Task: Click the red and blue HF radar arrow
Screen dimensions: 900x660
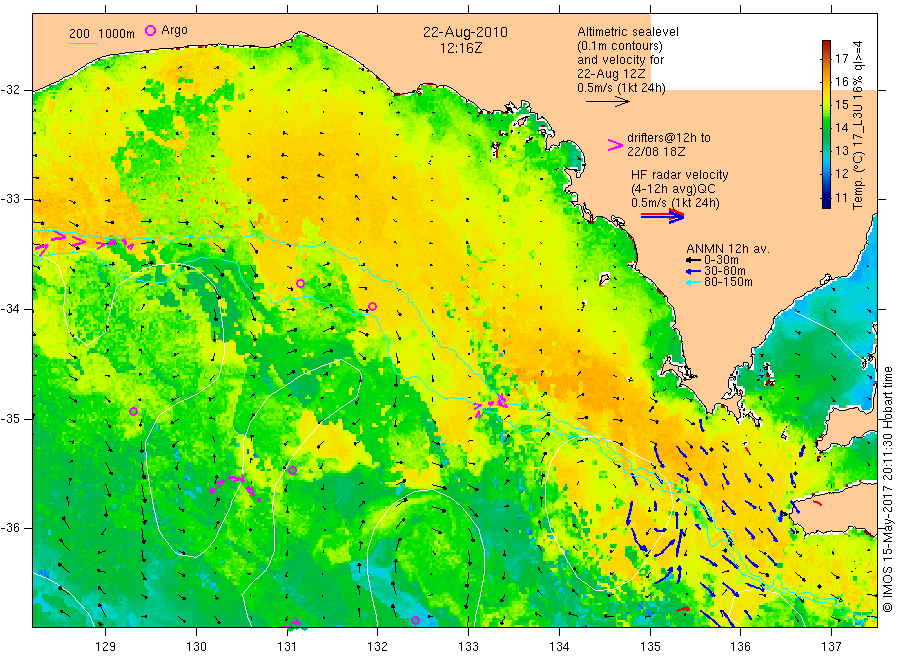Action: [662, 216]
